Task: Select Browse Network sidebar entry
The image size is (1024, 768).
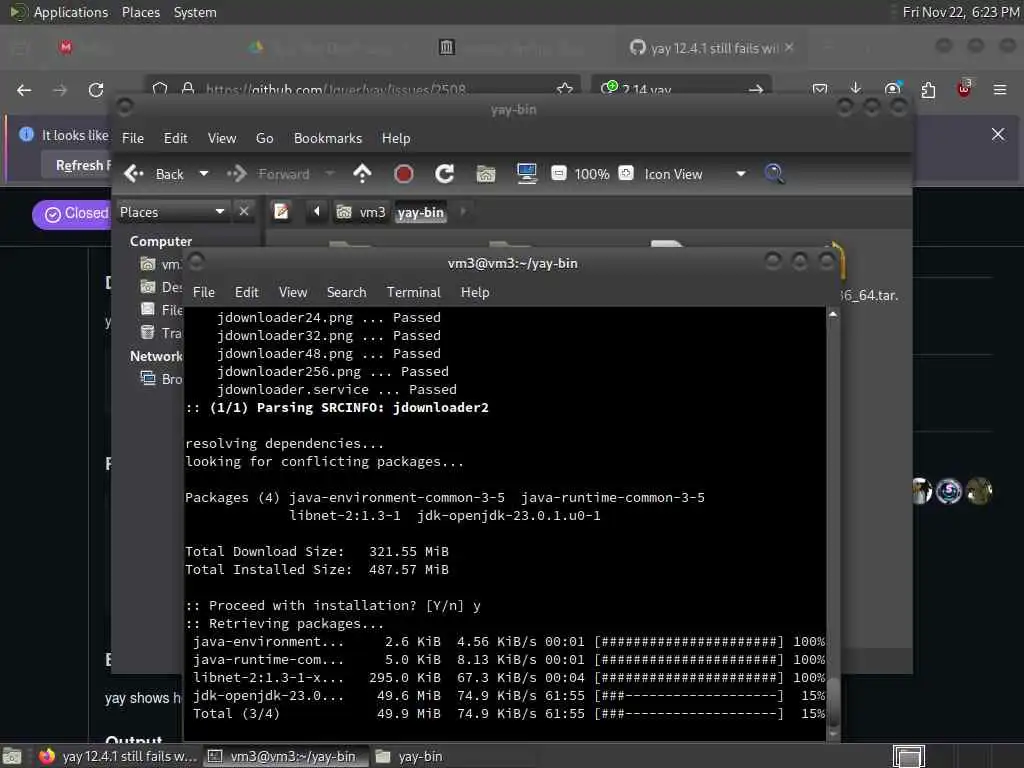Action: [x=161, y=379]
